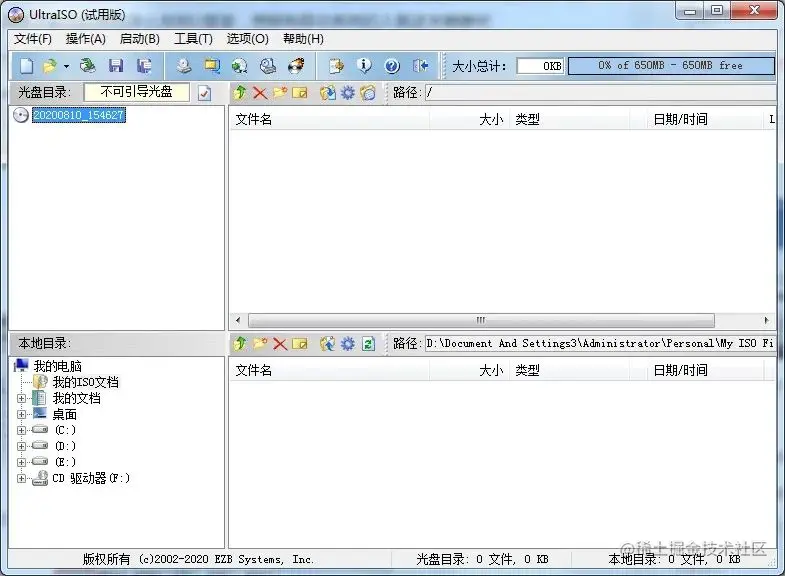Click Rename in the local directory toolbar
Viewport: 785px width, 576px height.
300,343
